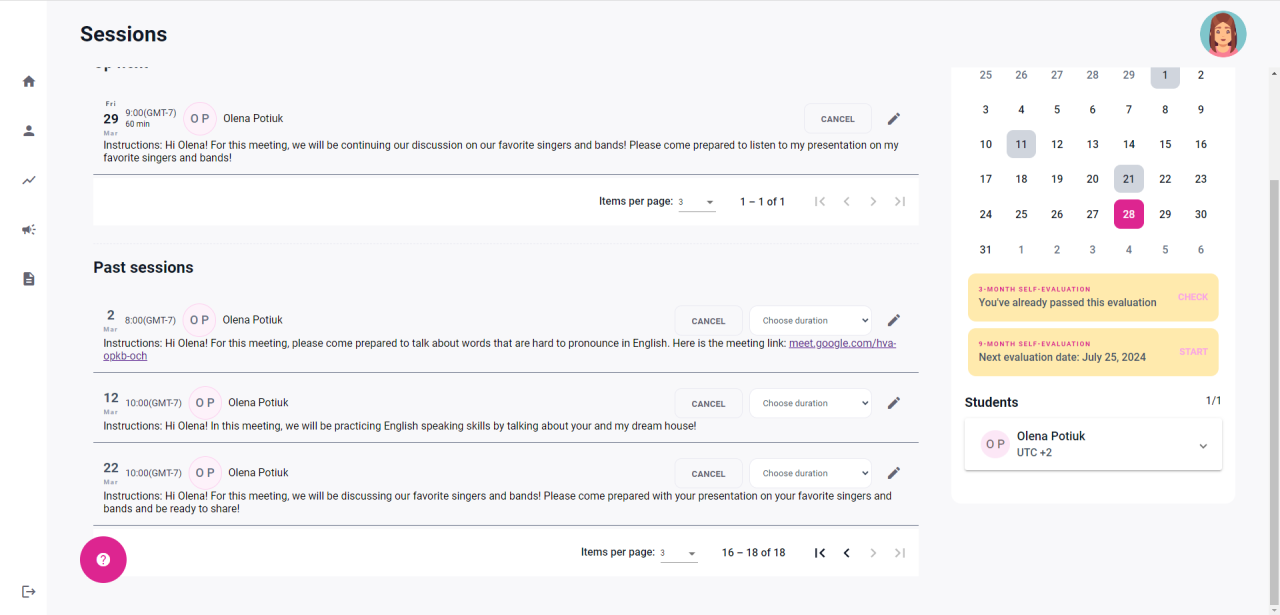Open the Home icon in sidebar
The width and height of the screenshot is (1280, 615).
[x=29, y=81]
